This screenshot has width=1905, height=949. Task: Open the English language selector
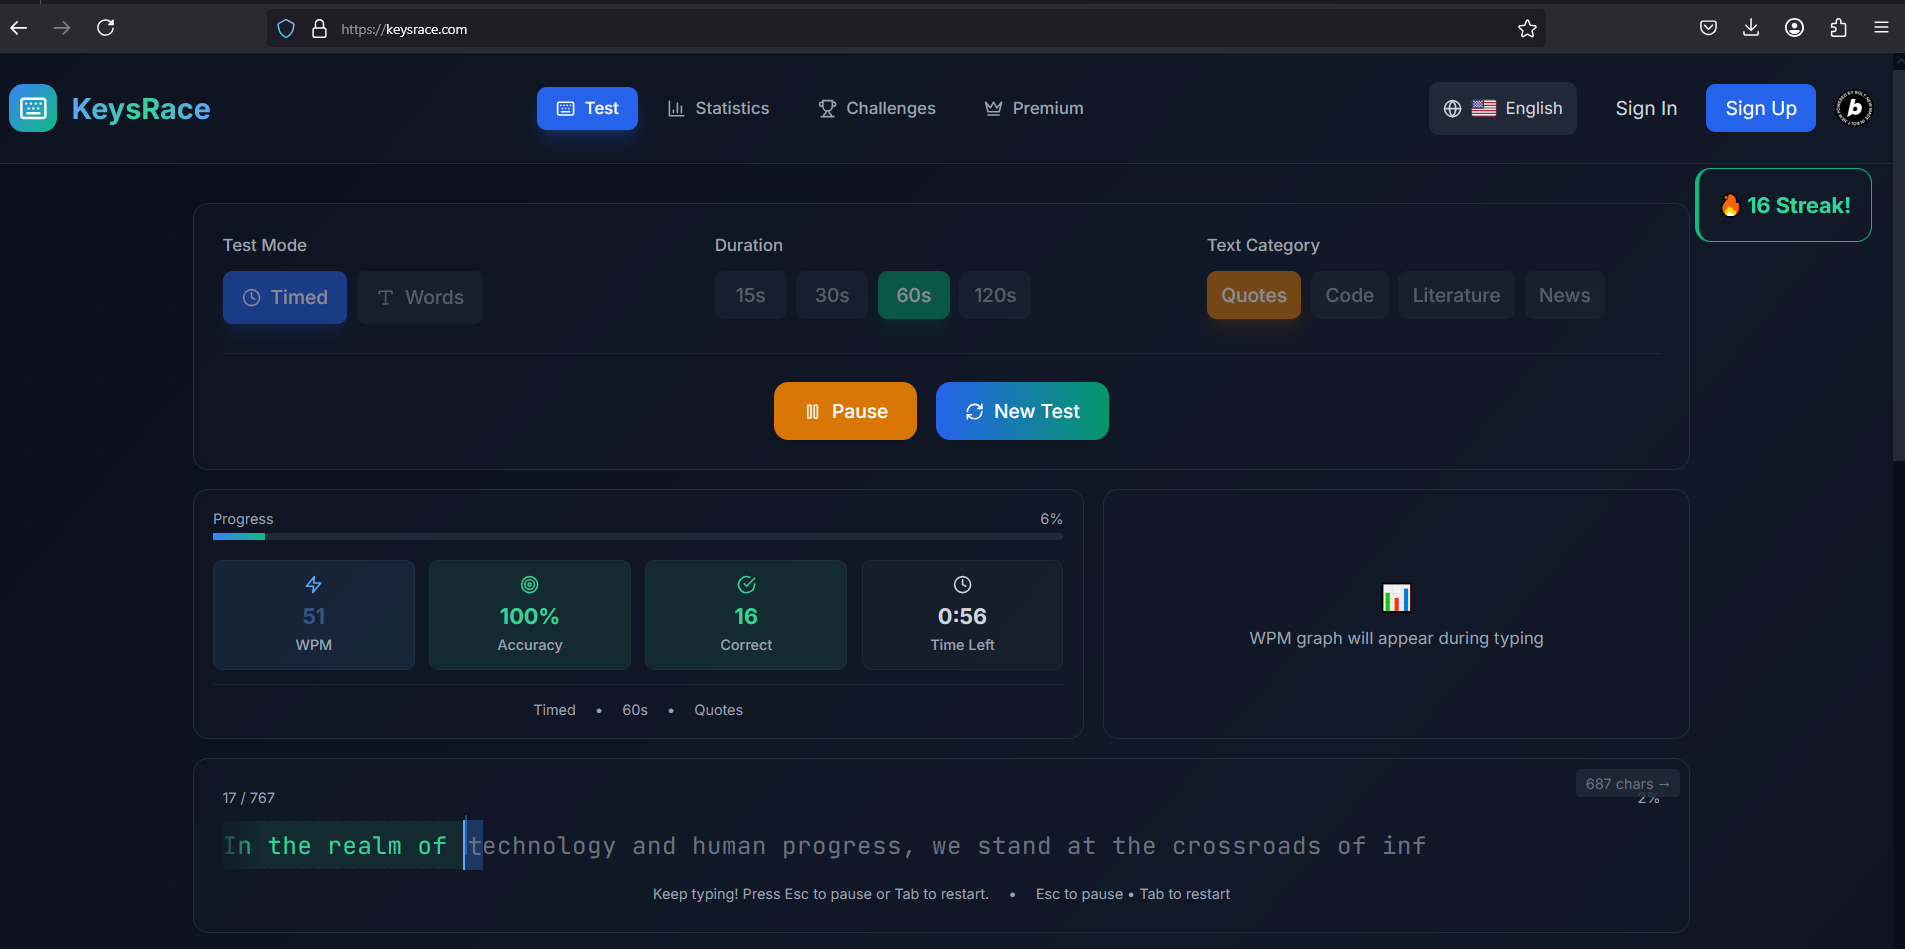1502,108
